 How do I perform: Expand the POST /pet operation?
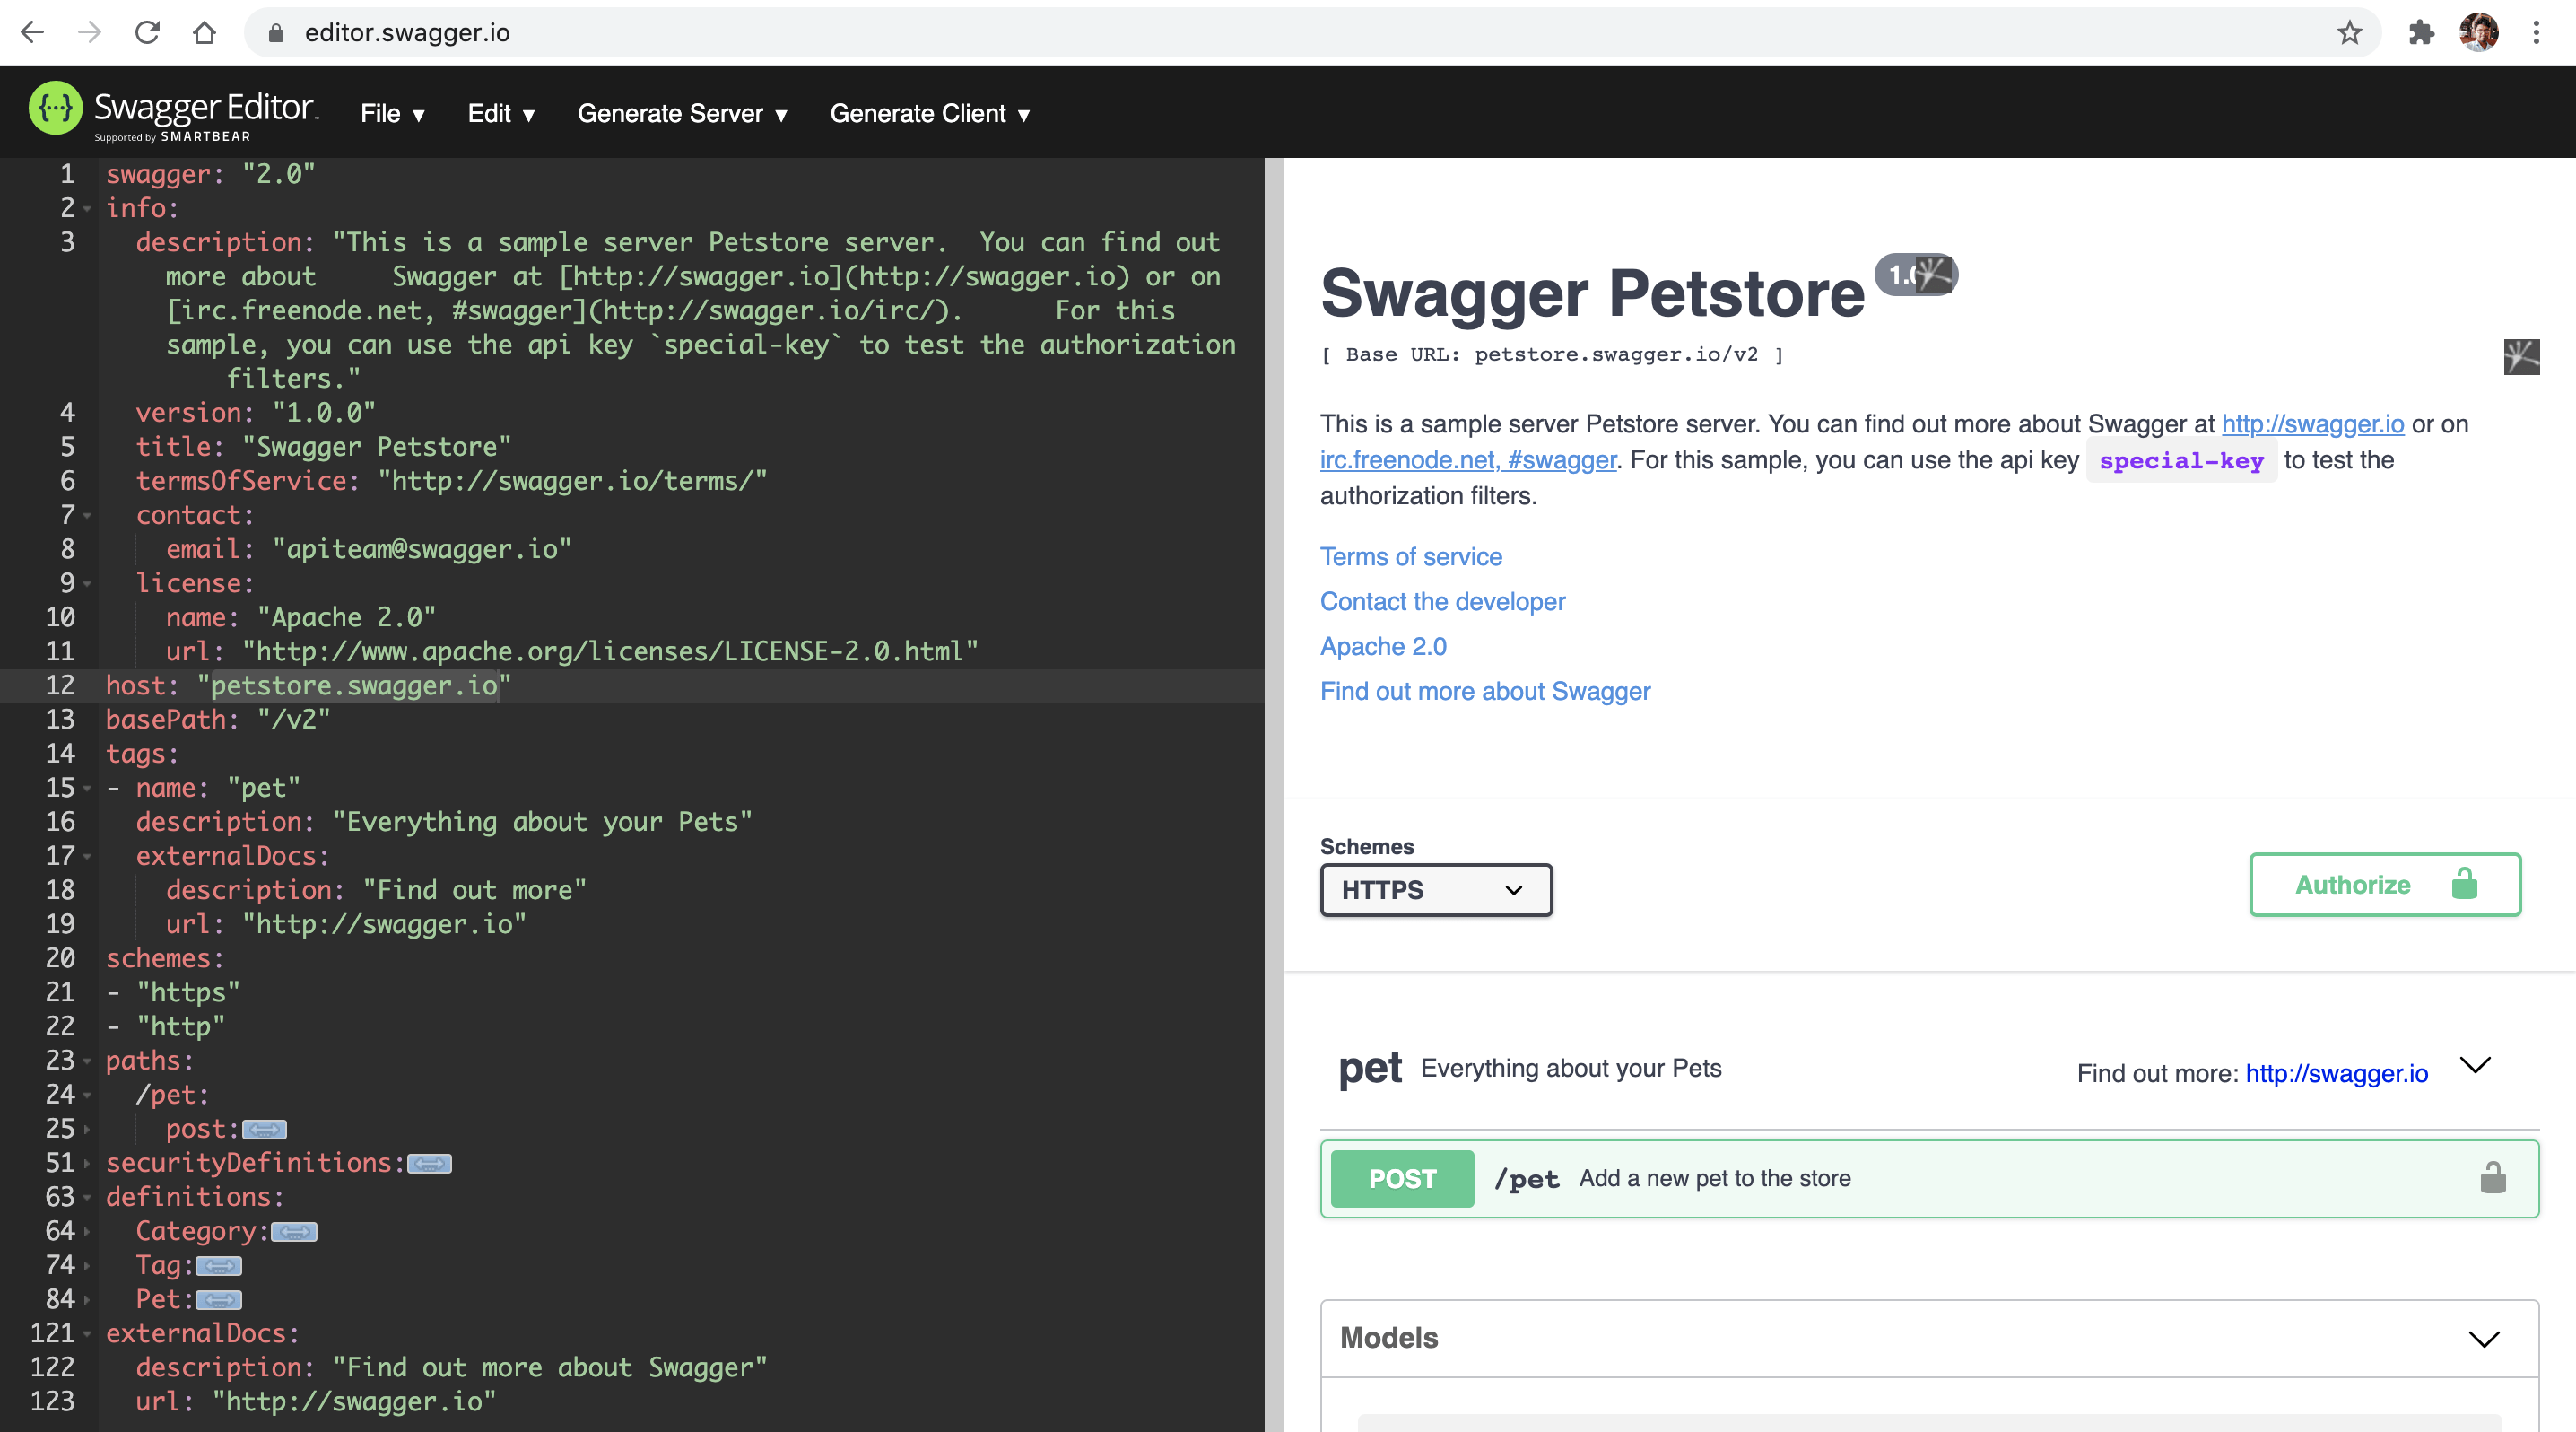click(1929, 1178)
